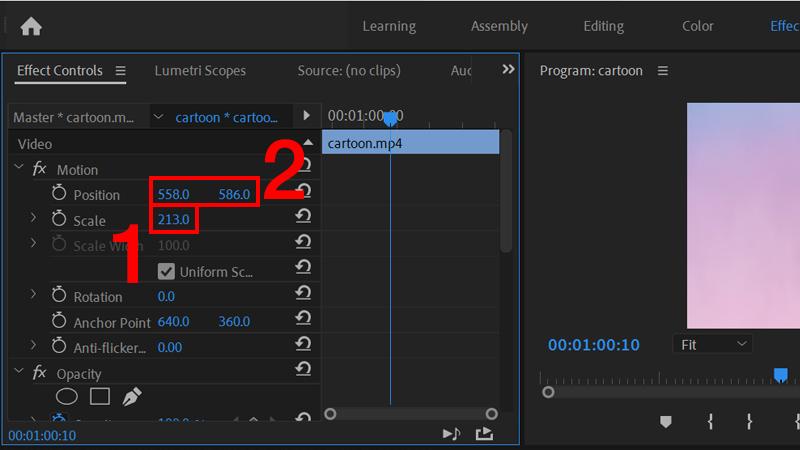Click the Program monitor blue playhead
The height and width of the screenshot is (450, 800).
[781, 374]
